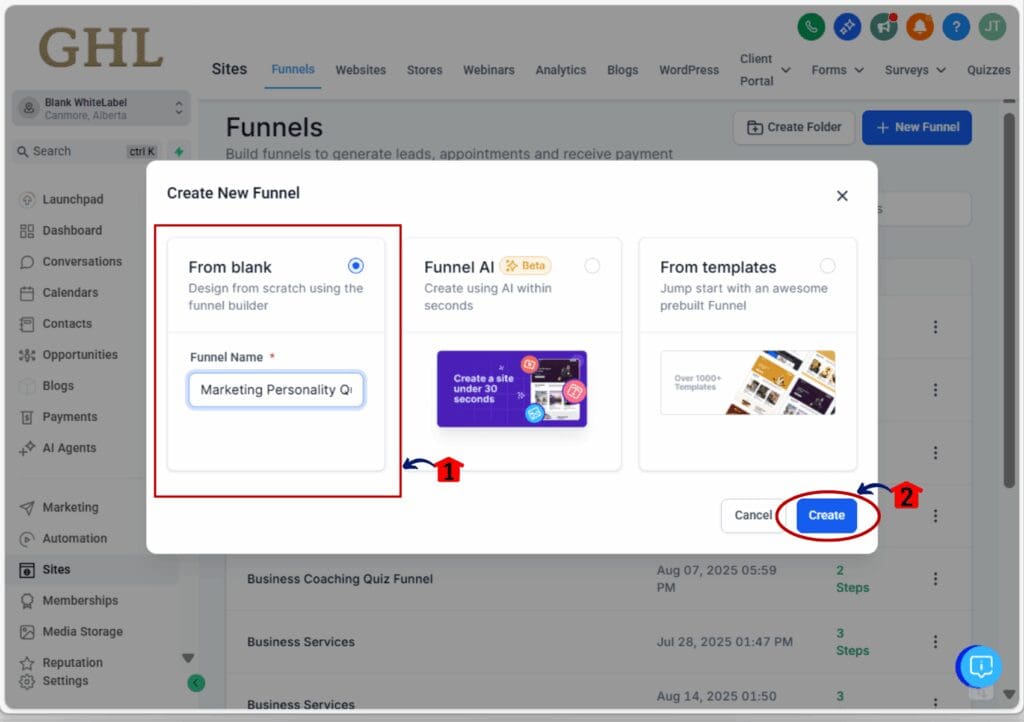Switch to the Websites tab
This screenshot has height=722, width=1024.
360,70
